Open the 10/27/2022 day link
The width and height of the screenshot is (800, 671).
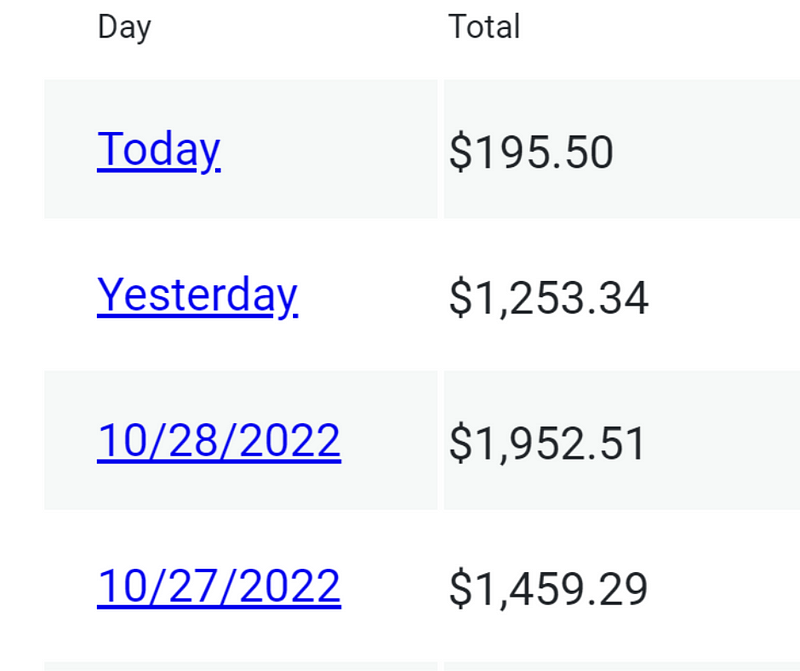[x=219, y=586]
